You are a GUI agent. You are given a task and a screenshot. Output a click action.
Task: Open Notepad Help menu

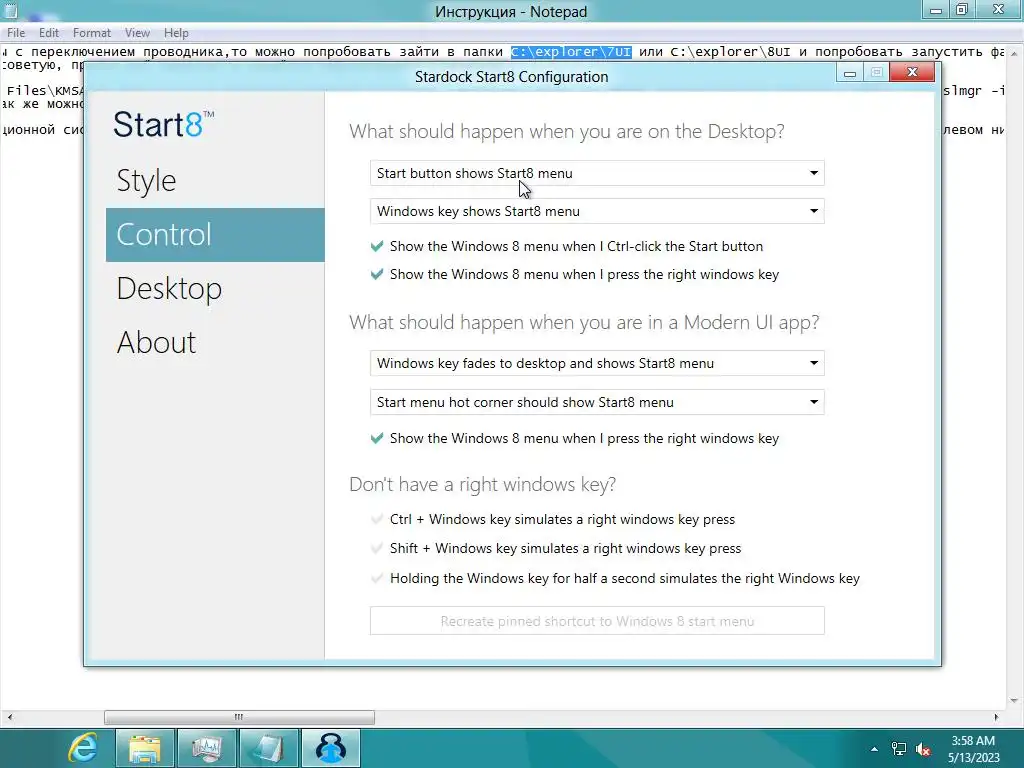pyautogui.click(x=176, y=33)
